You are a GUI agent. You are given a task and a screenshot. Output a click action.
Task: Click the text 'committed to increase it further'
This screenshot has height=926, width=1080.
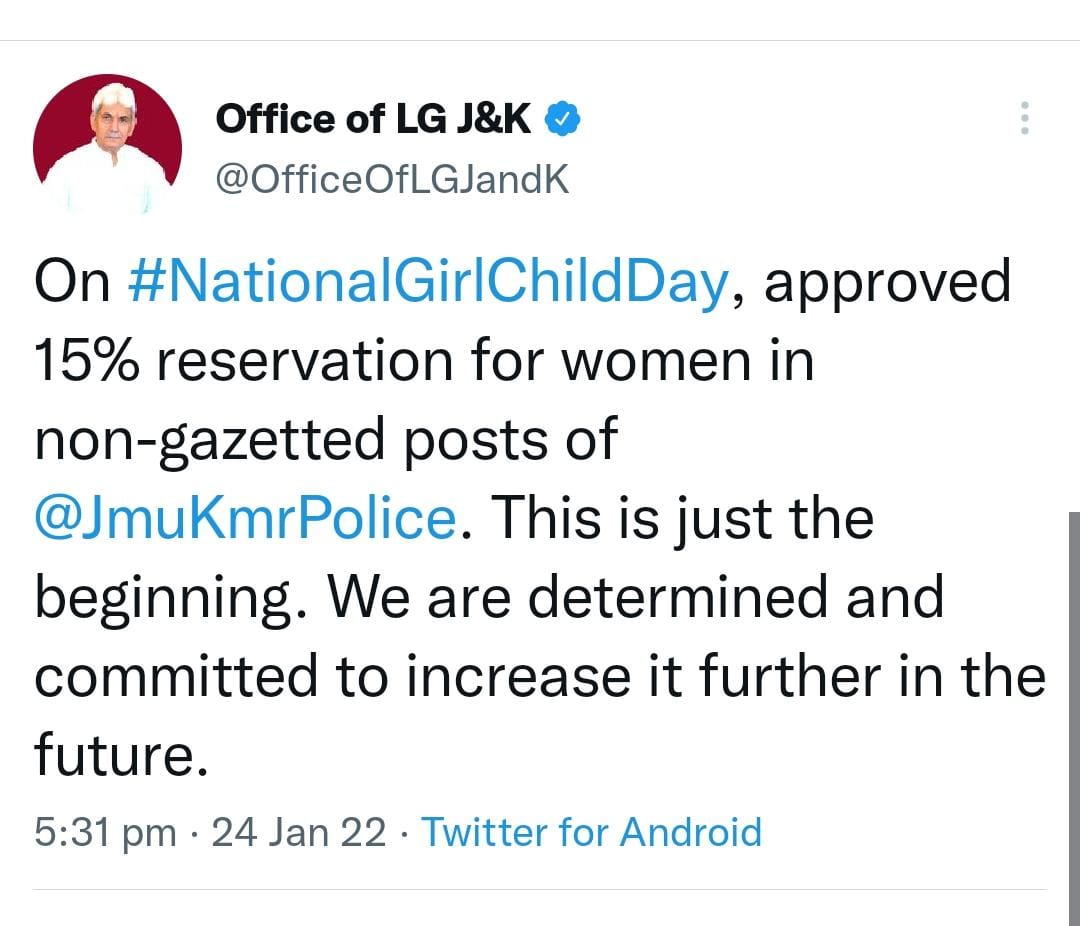click(457, 675)
